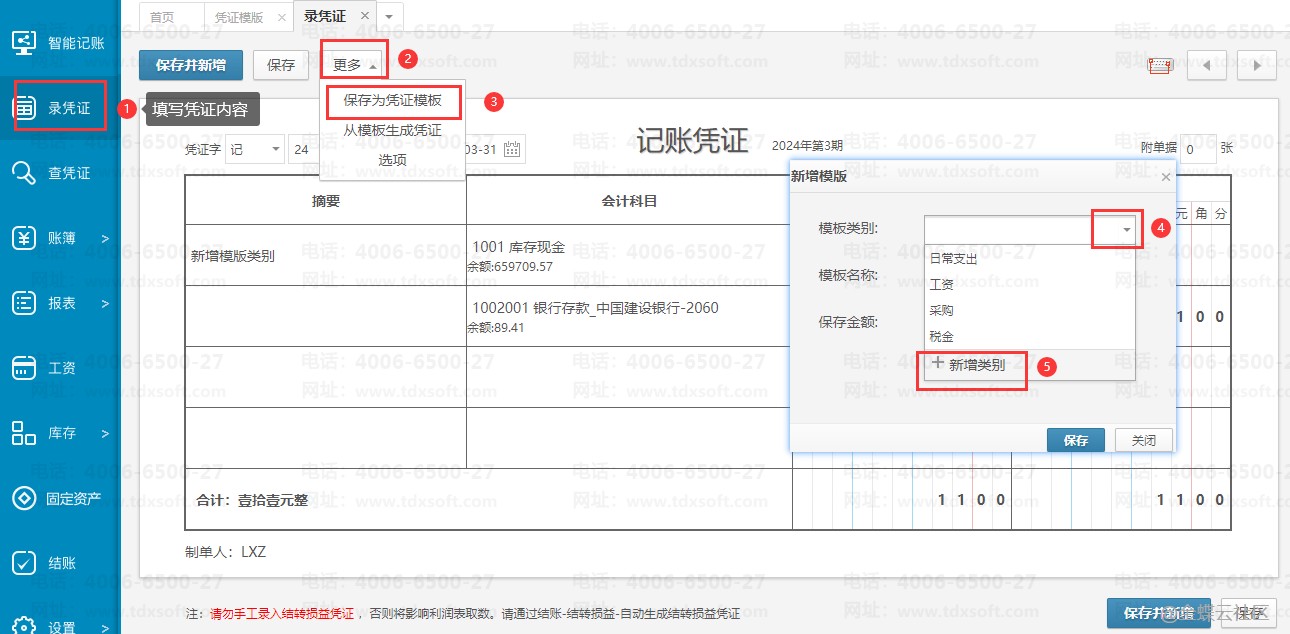Viewport: 1290px width, 634px height.
Task: Click the 保存并新增 button in top toolbar
Action: [x=190, y=65]
